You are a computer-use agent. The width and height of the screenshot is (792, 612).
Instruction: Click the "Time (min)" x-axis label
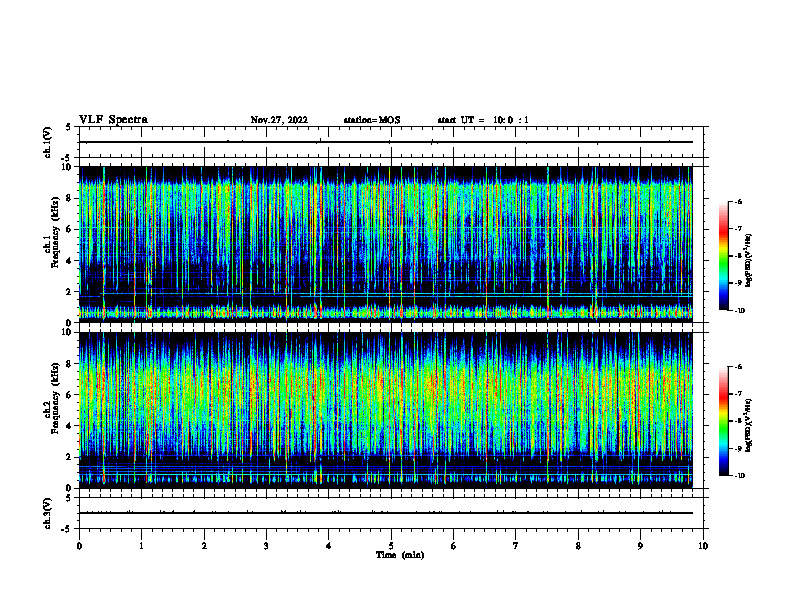tap(400, 555)
